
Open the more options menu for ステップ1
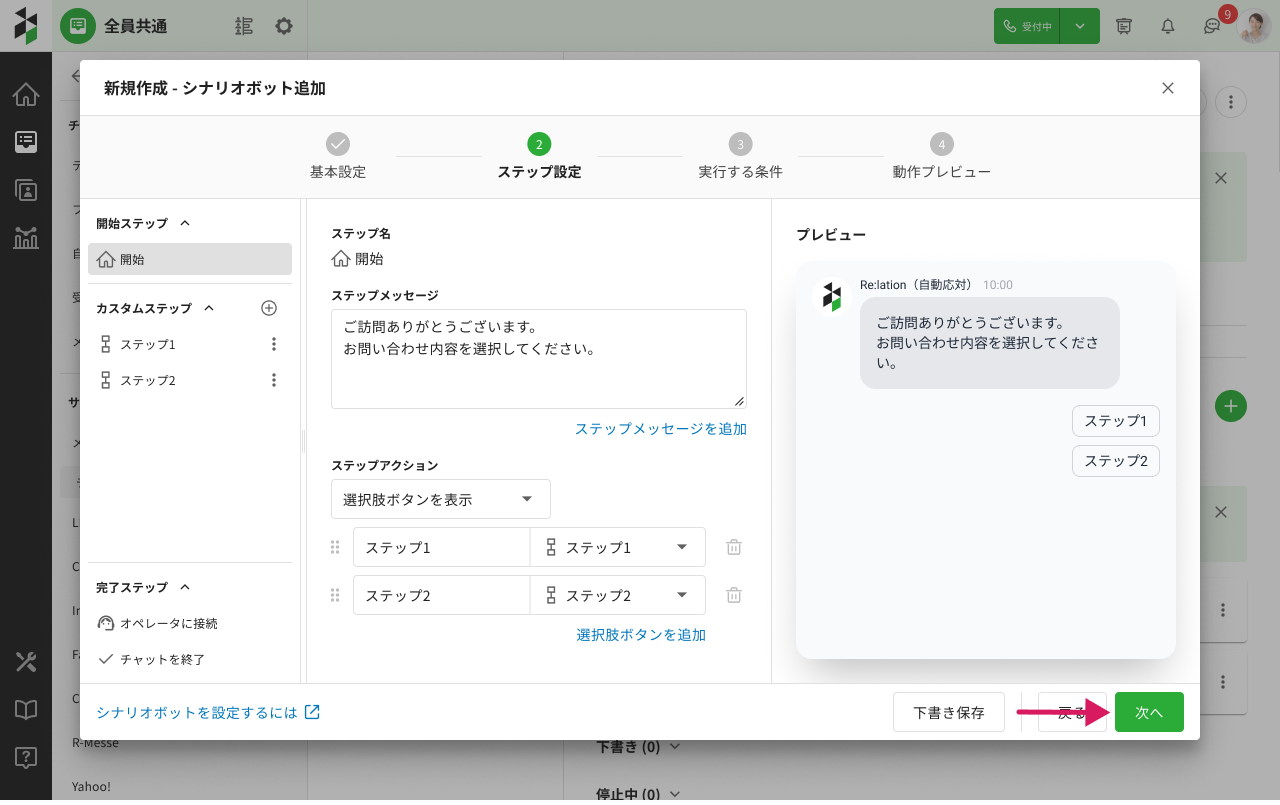[274, 344]
